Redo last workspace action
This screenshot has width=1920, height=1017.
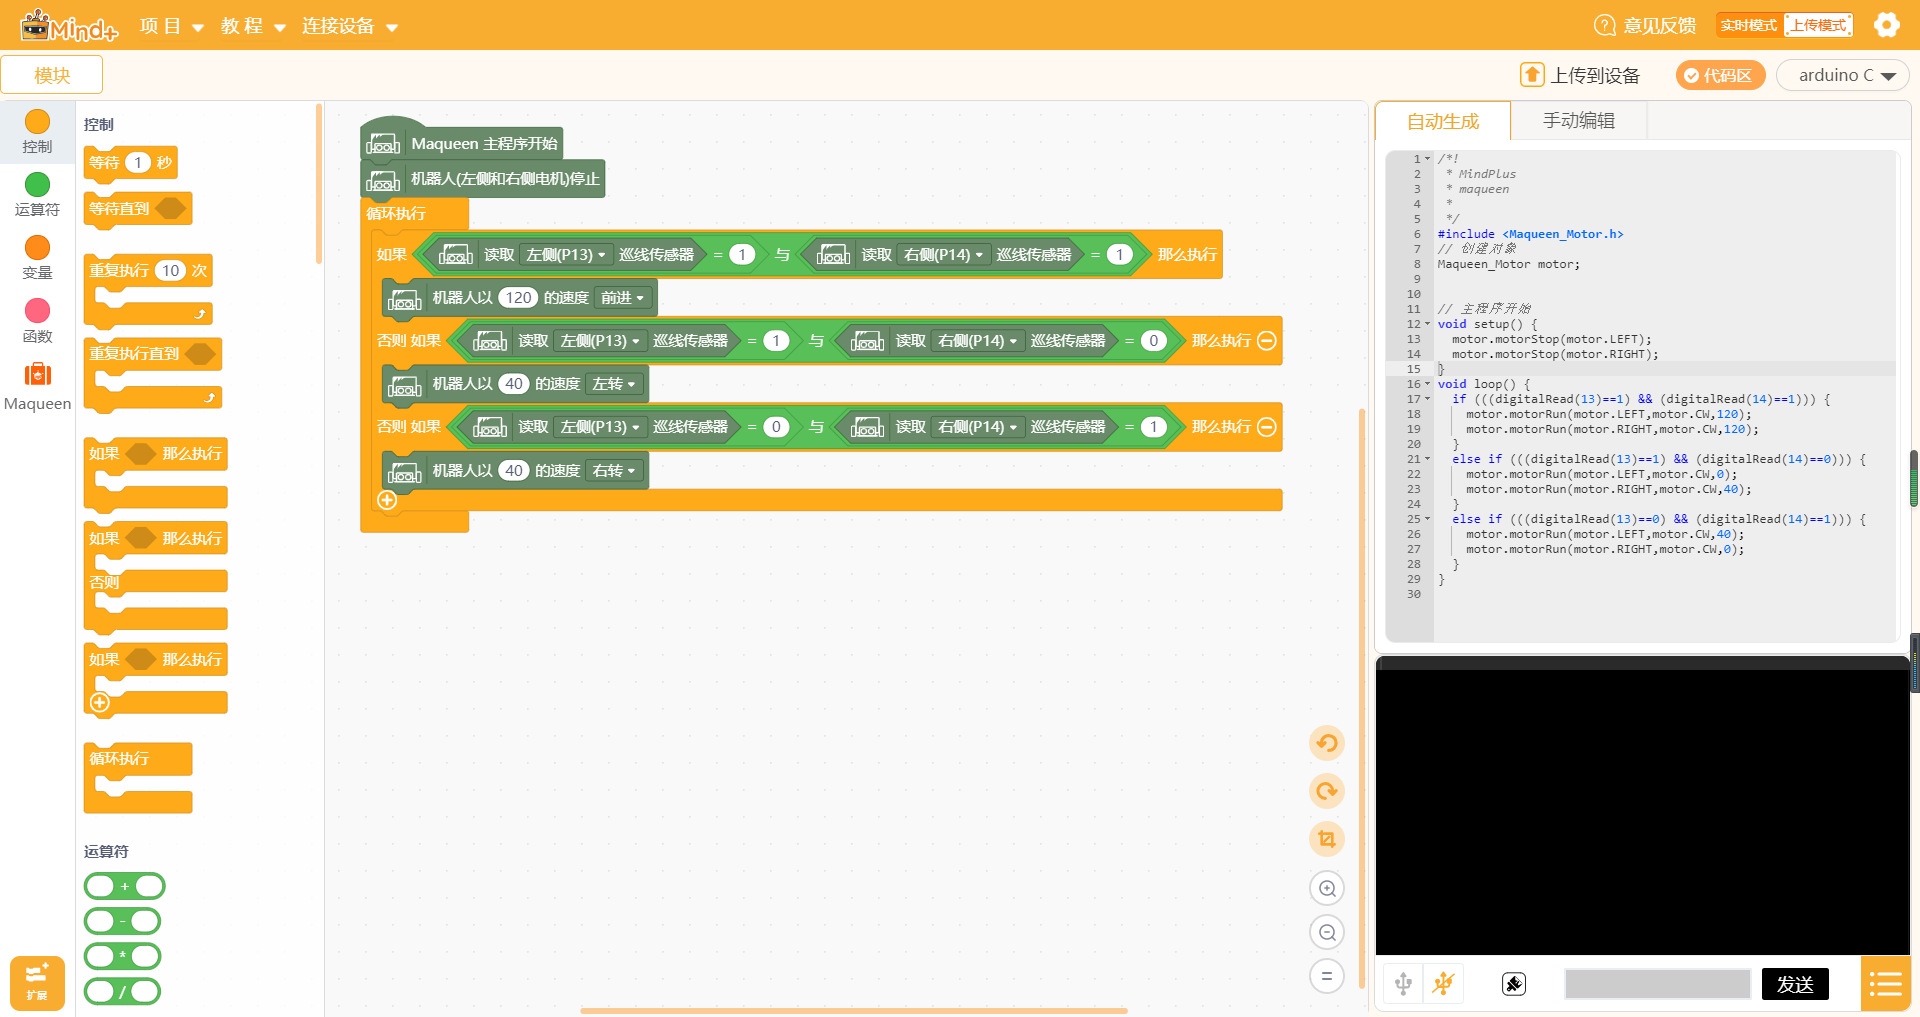[x=1327, y=791]
